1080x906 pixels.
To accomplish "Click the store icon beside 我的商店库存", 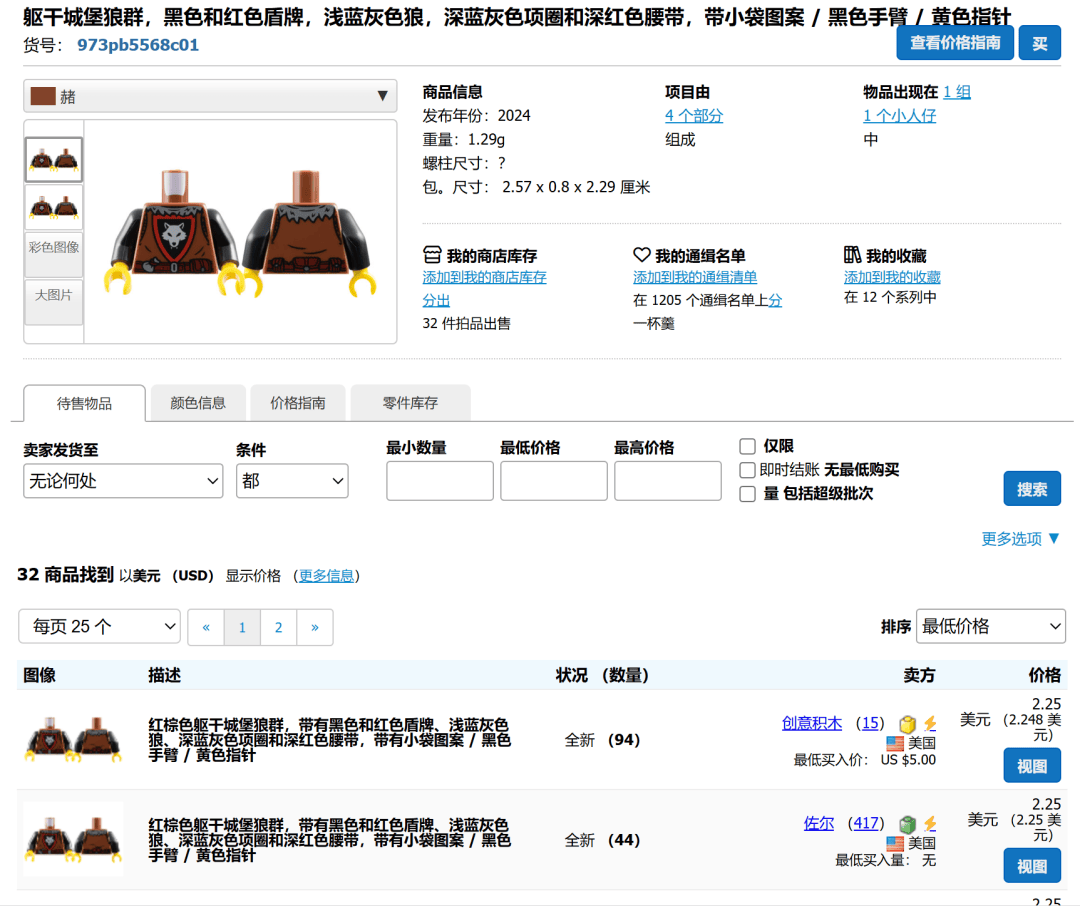I will click(432, 255).
